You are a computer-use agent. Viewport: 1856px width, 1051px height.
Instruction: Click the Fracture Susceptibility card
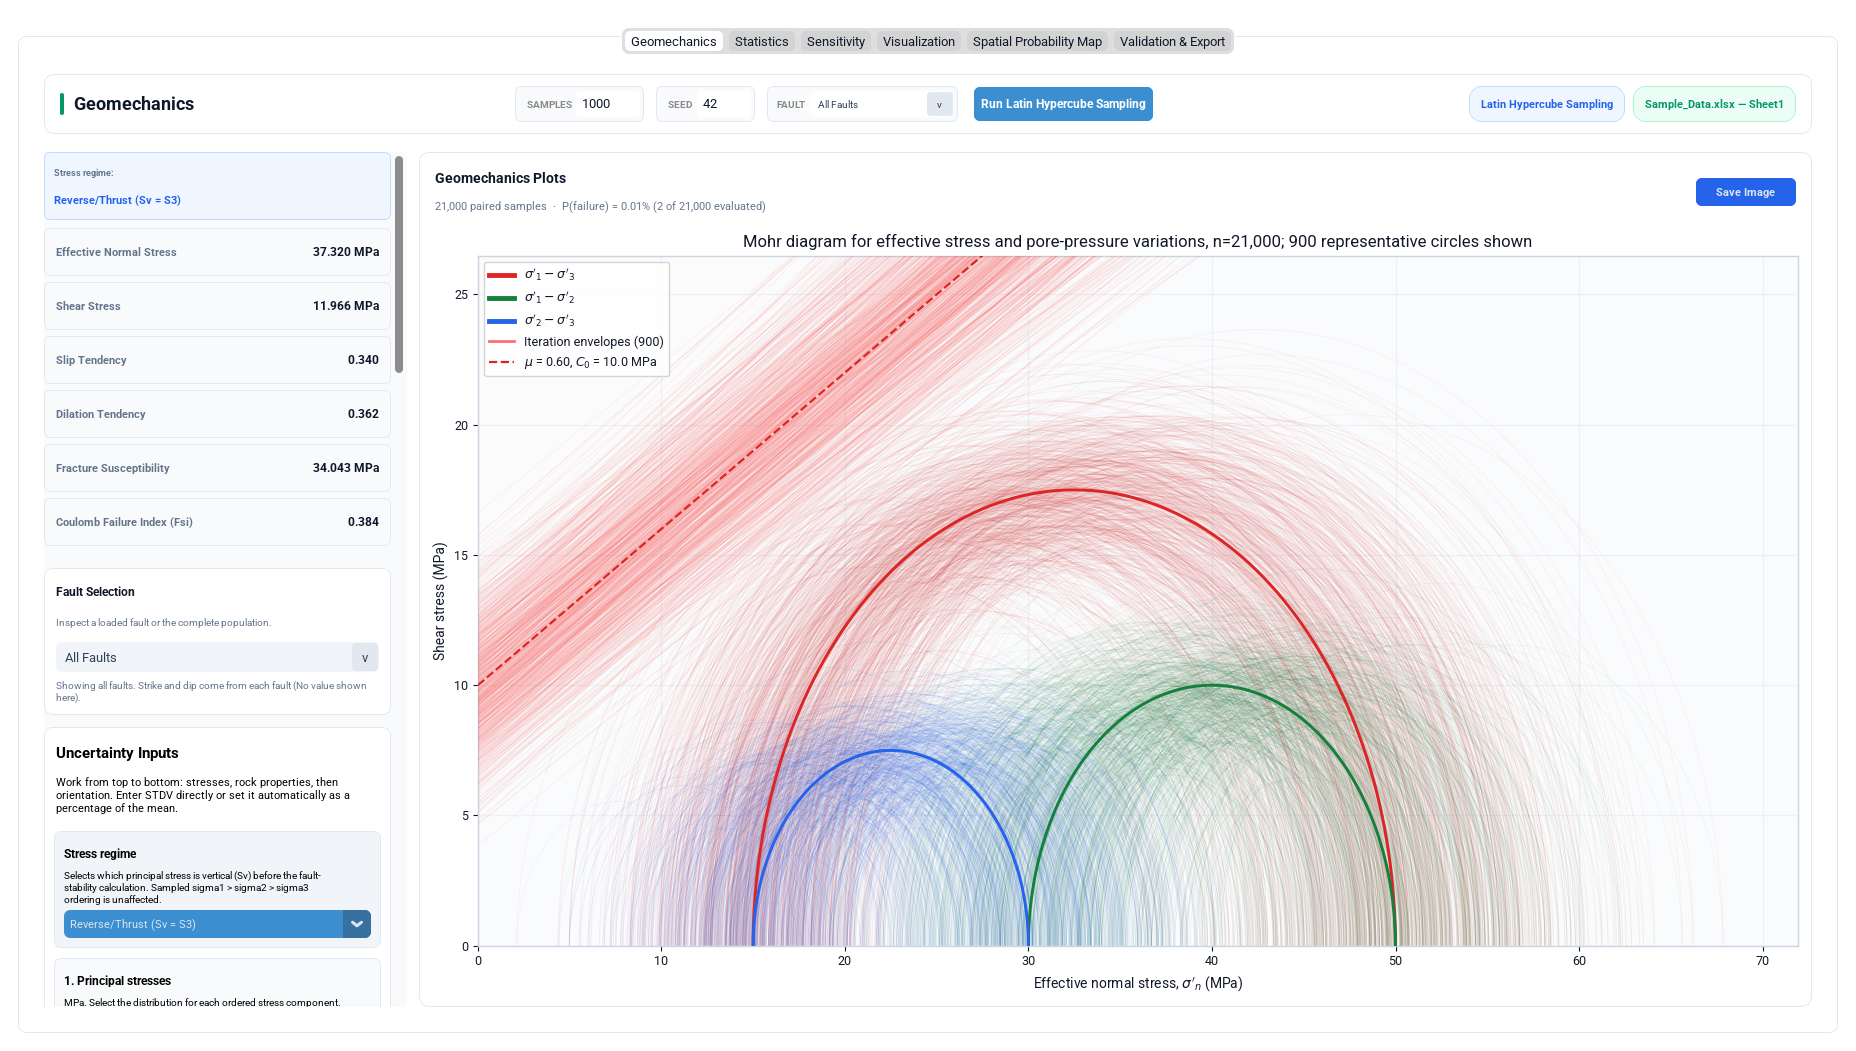coord(217,468)
